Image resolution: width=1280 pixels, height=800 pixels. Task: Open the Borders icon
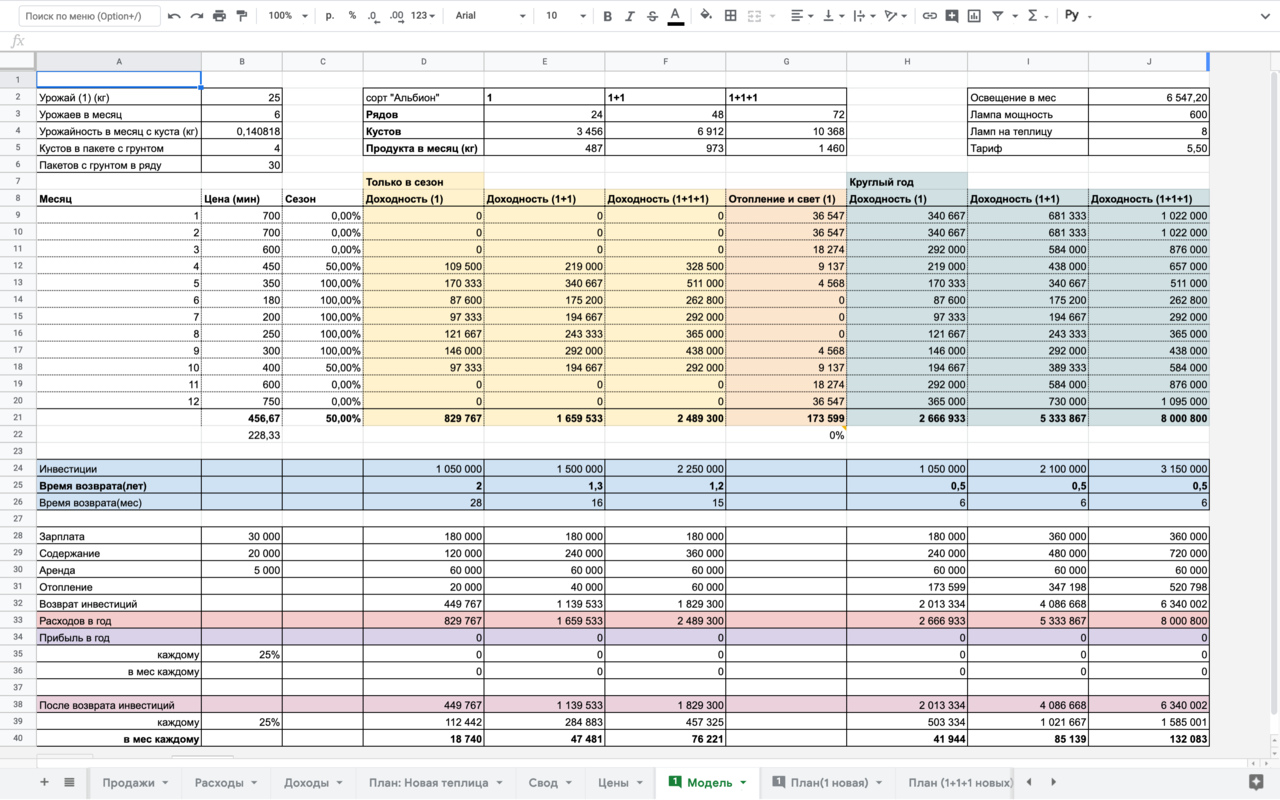tap(731, 16)
